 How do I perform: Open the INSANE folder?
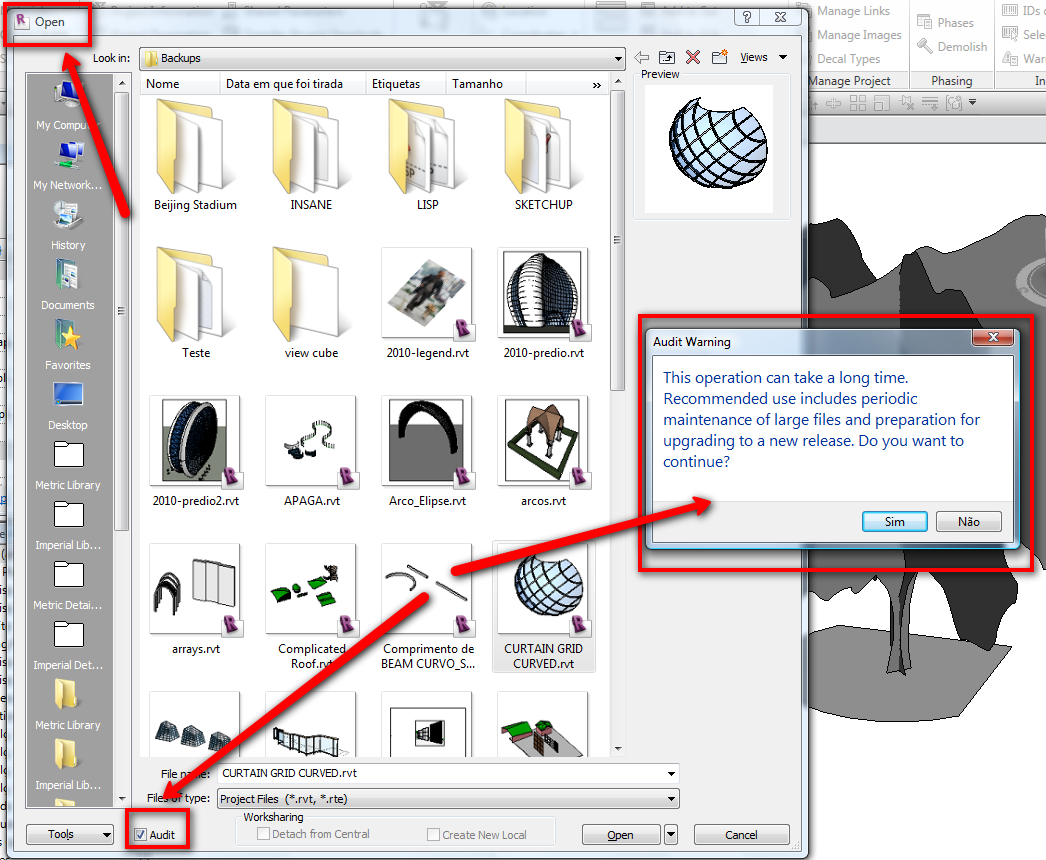click(x=311, y=155)
